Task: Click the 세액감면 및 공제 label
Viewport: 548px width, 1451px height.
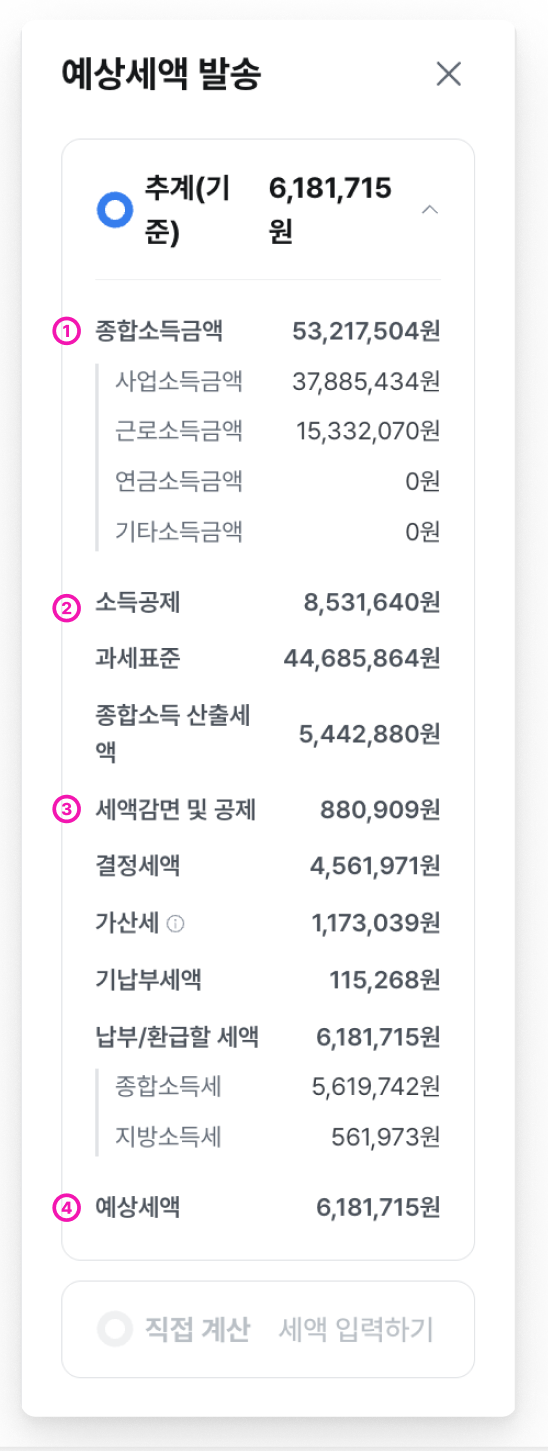Action: [x=176, y=810]
